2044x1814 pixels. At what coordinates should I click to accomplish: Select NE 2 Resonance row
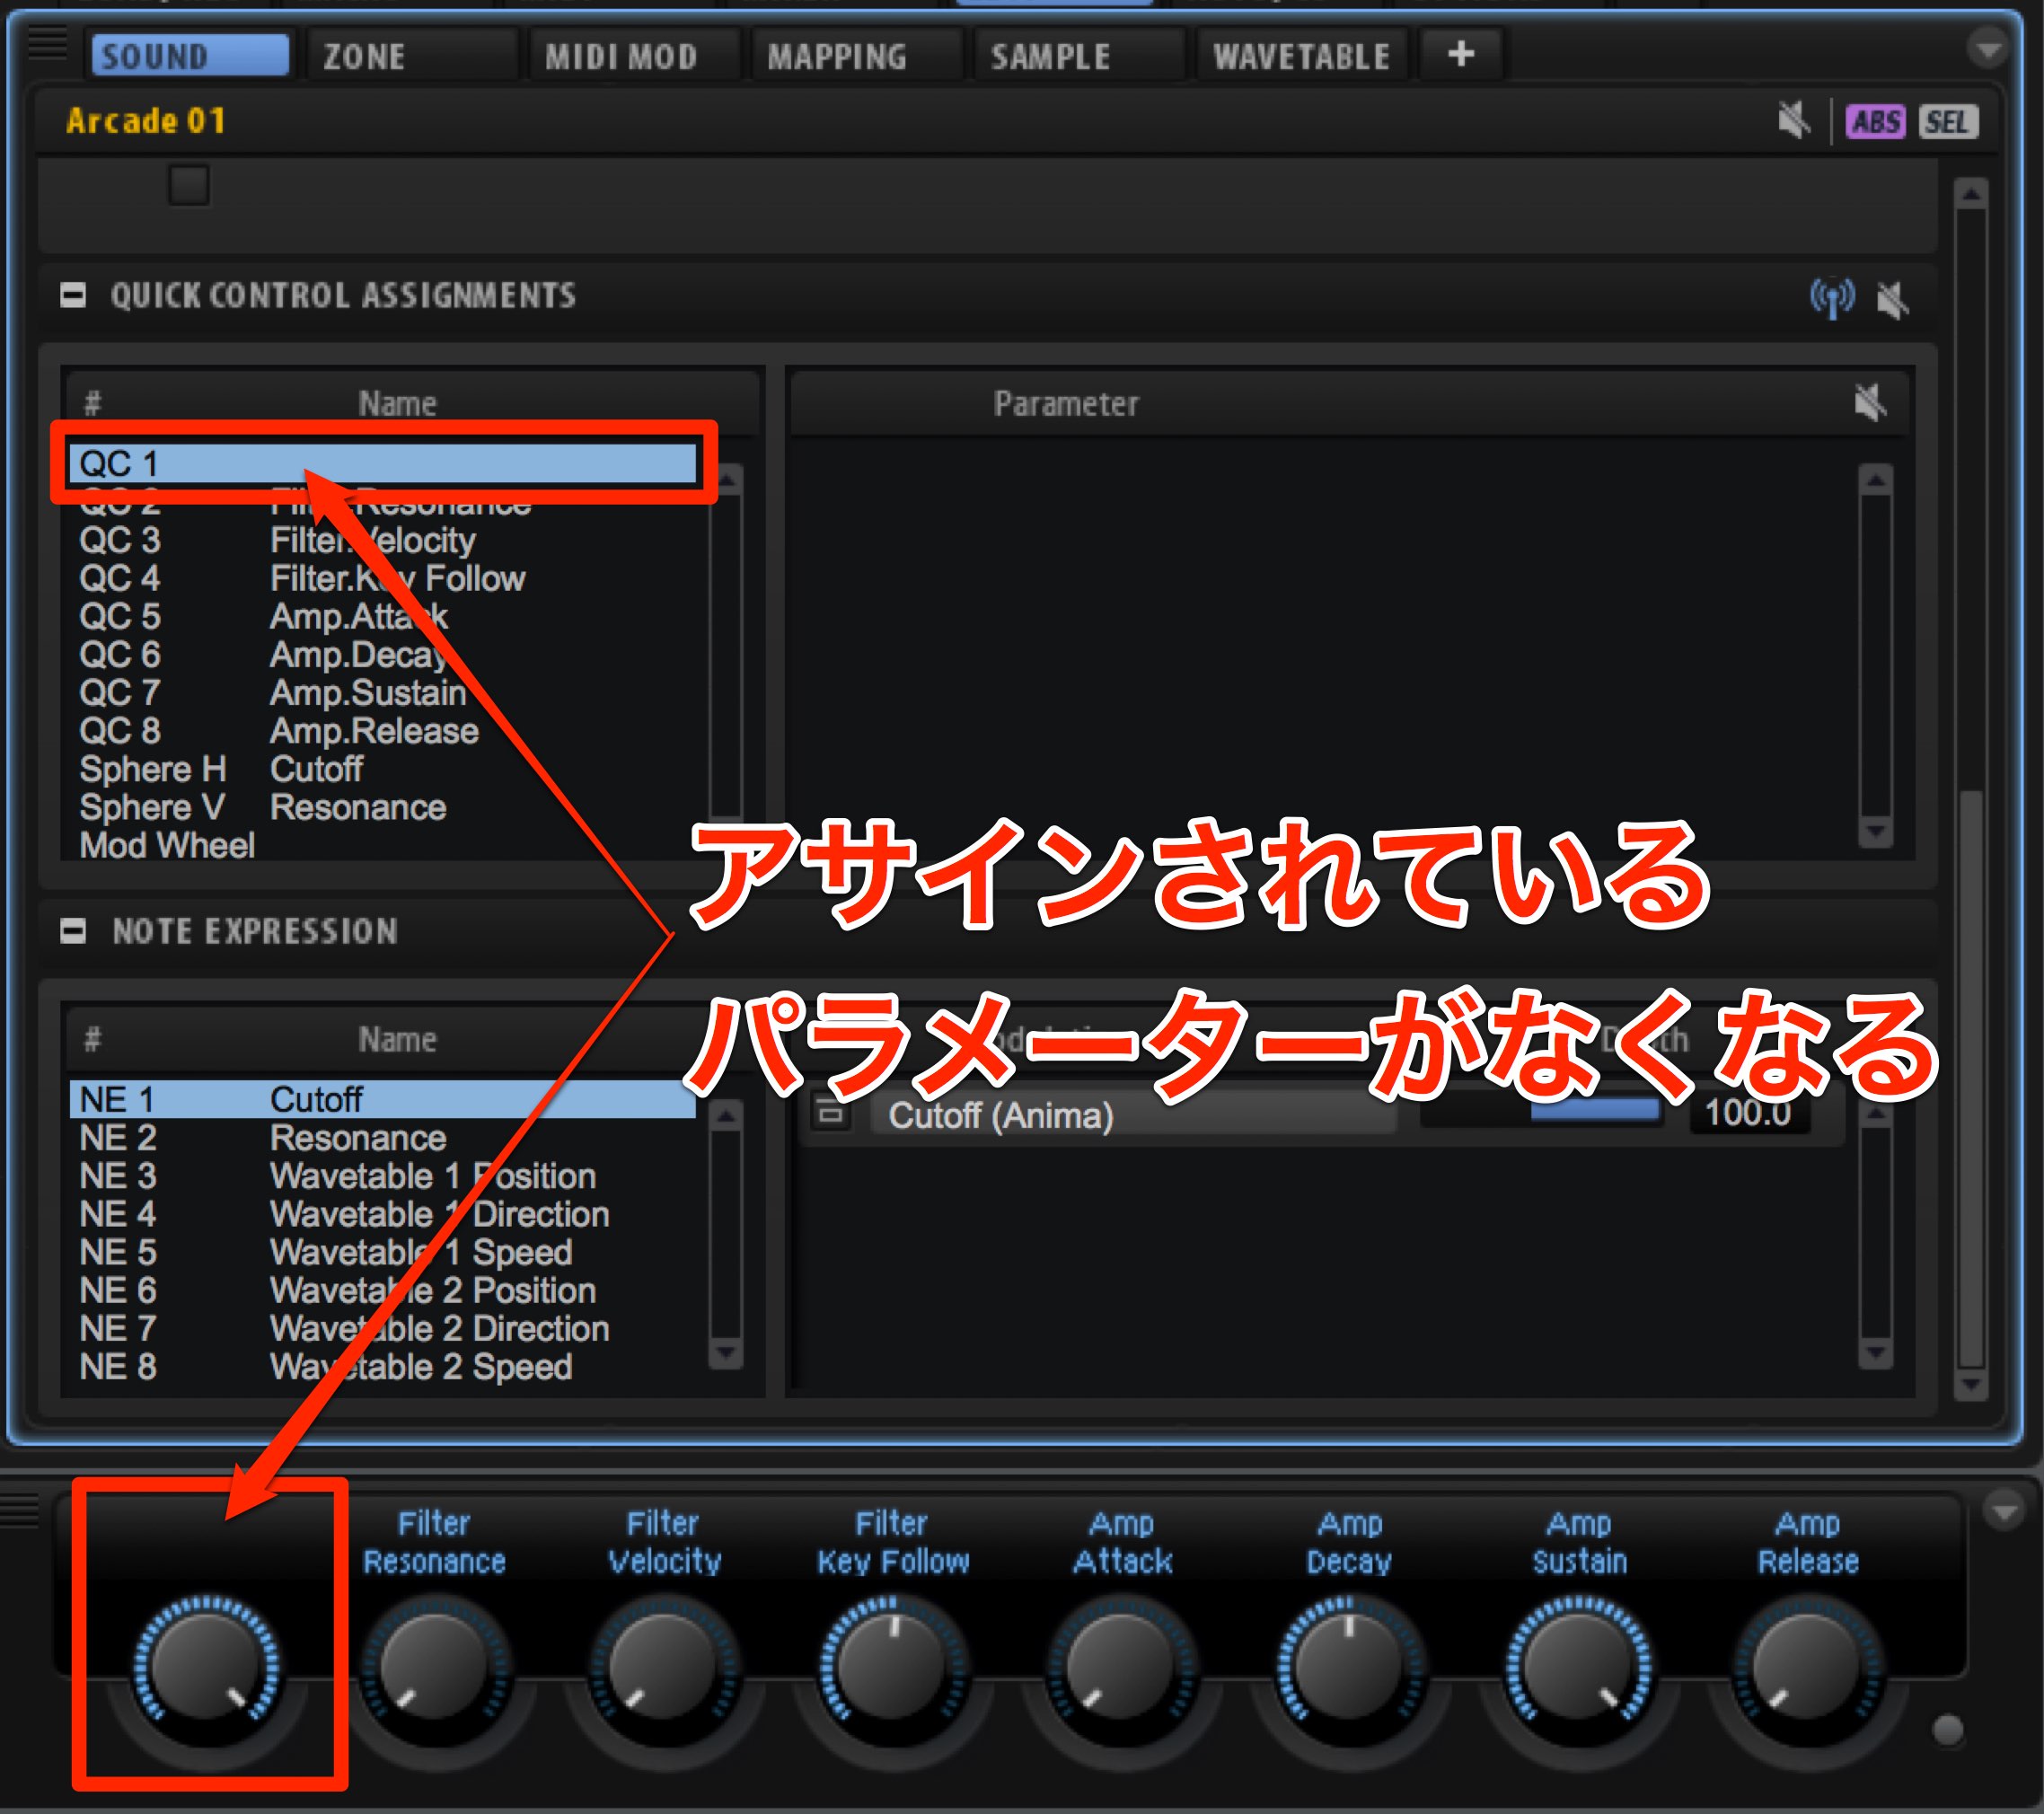(383, 1138)
